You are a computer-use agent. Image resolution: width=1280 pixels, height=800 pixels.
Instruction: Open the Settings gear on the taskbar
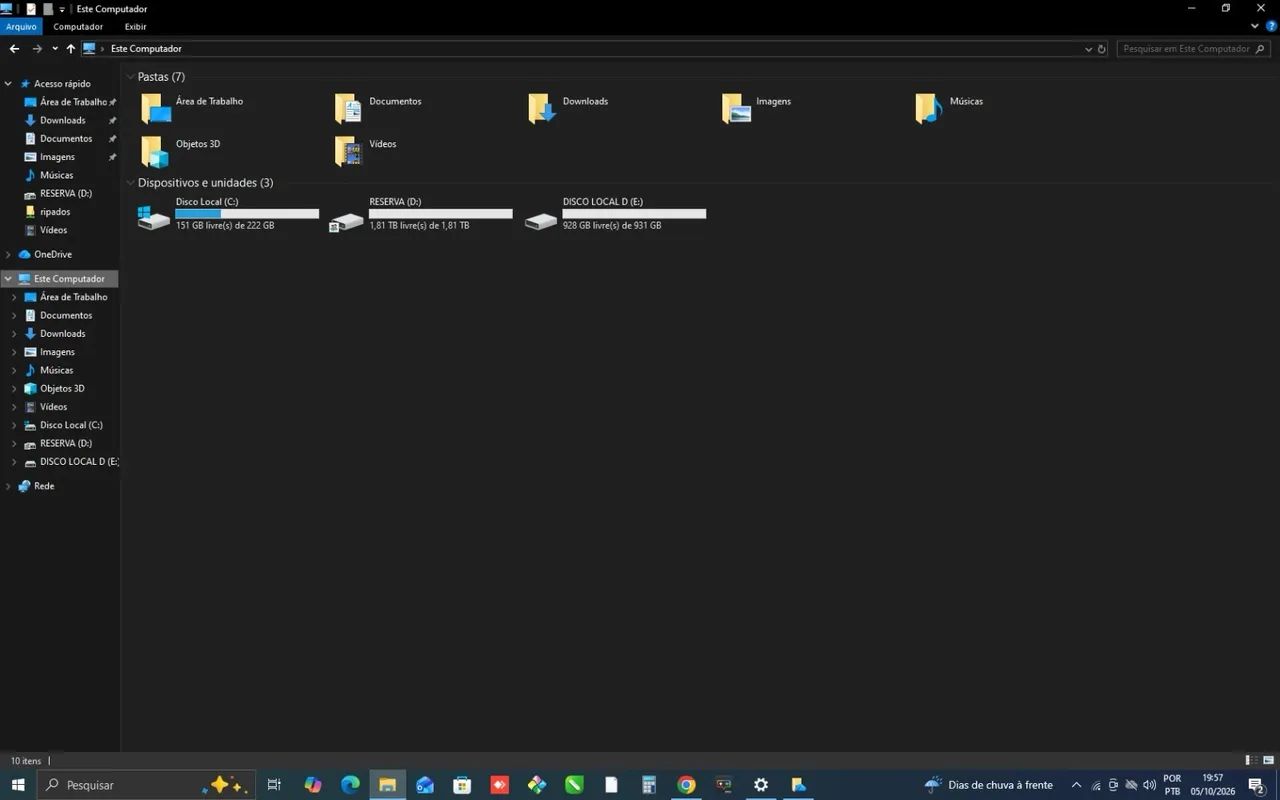[x=761, y=785]
